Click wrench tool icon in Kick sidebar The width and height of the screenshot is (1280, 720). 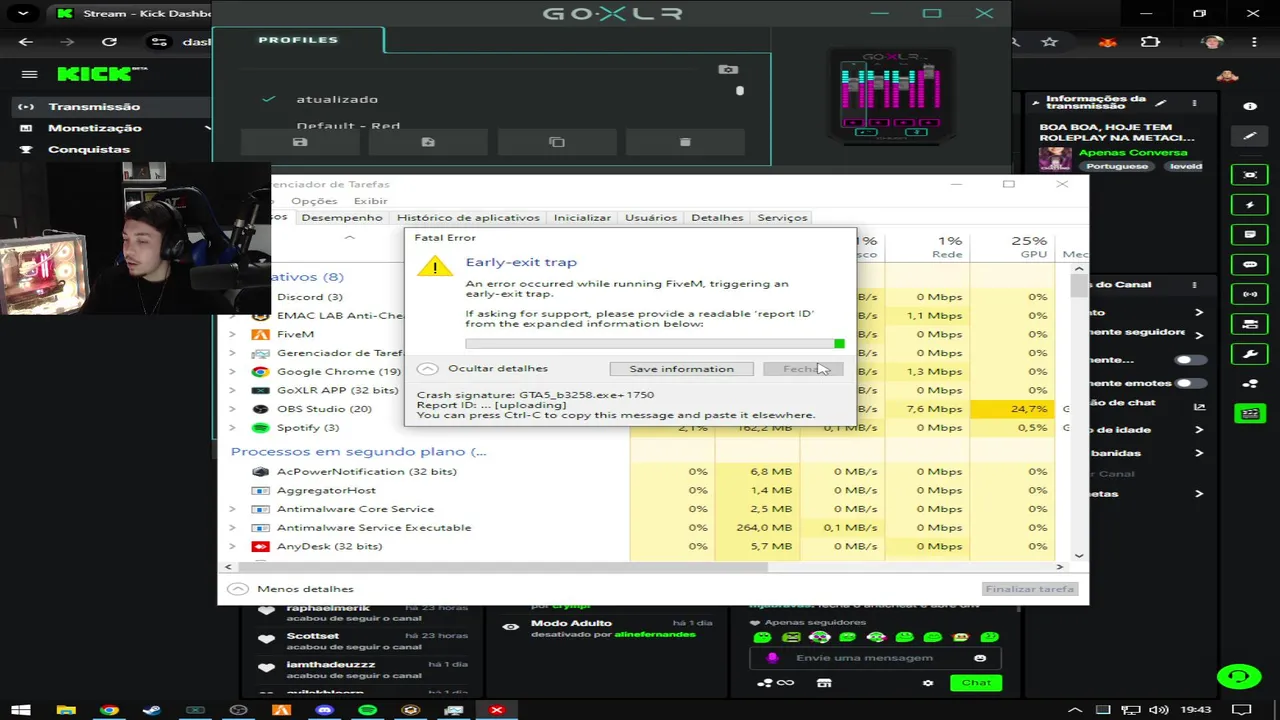coord(1250,354)
